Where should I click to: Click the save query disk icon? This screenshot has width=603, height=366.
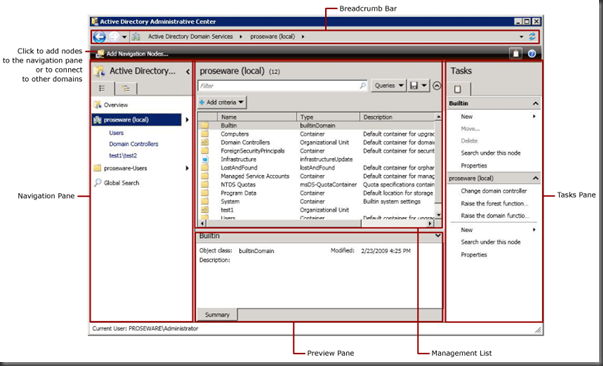click(x=414, y=86)
